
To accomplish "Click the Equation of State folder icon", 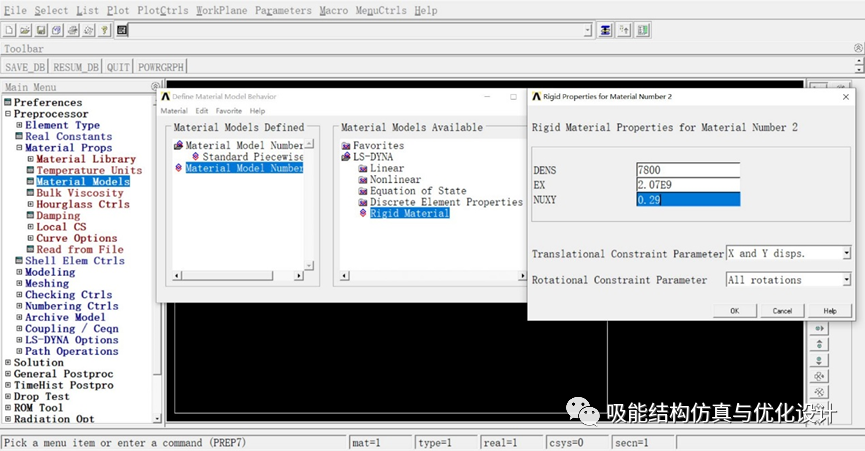I will coord(363,191).
